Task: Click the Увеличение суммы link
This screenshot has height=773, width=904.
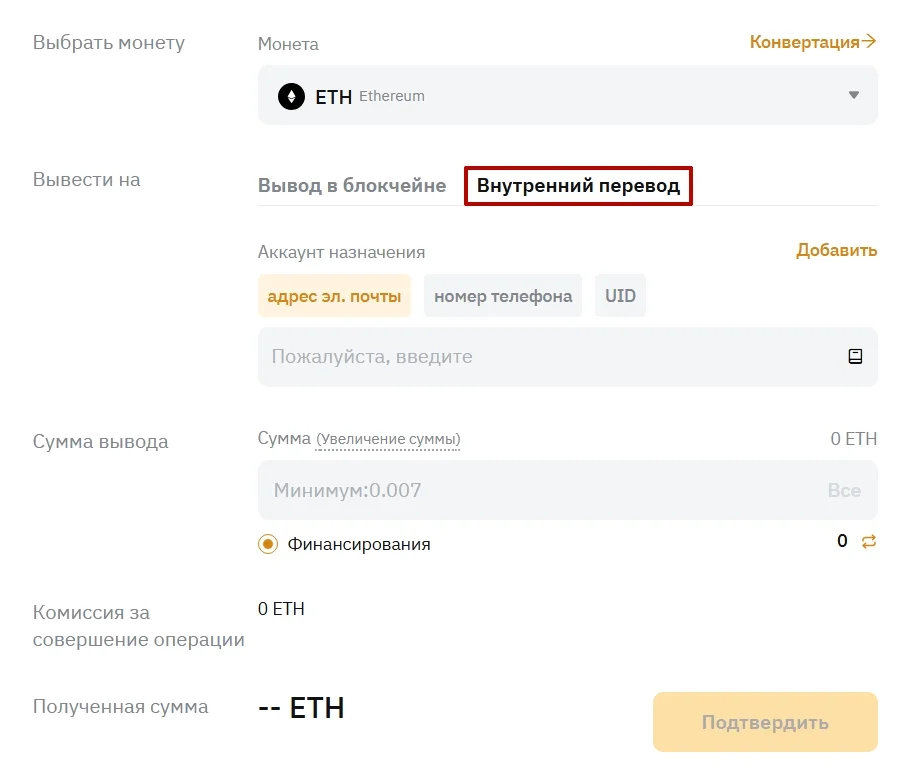Action: [x=388, y=439]
